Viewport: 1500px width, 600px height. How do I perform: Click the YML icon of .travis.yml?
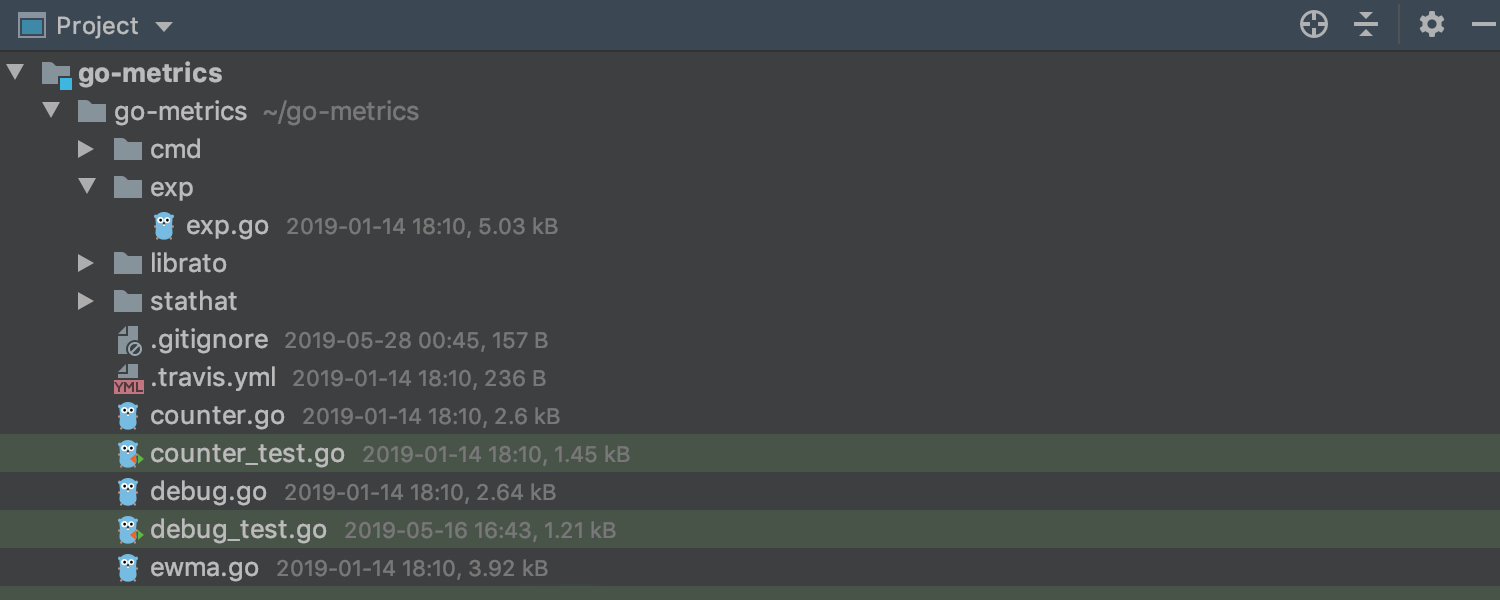pyautogui.click(x=128, y=378)
